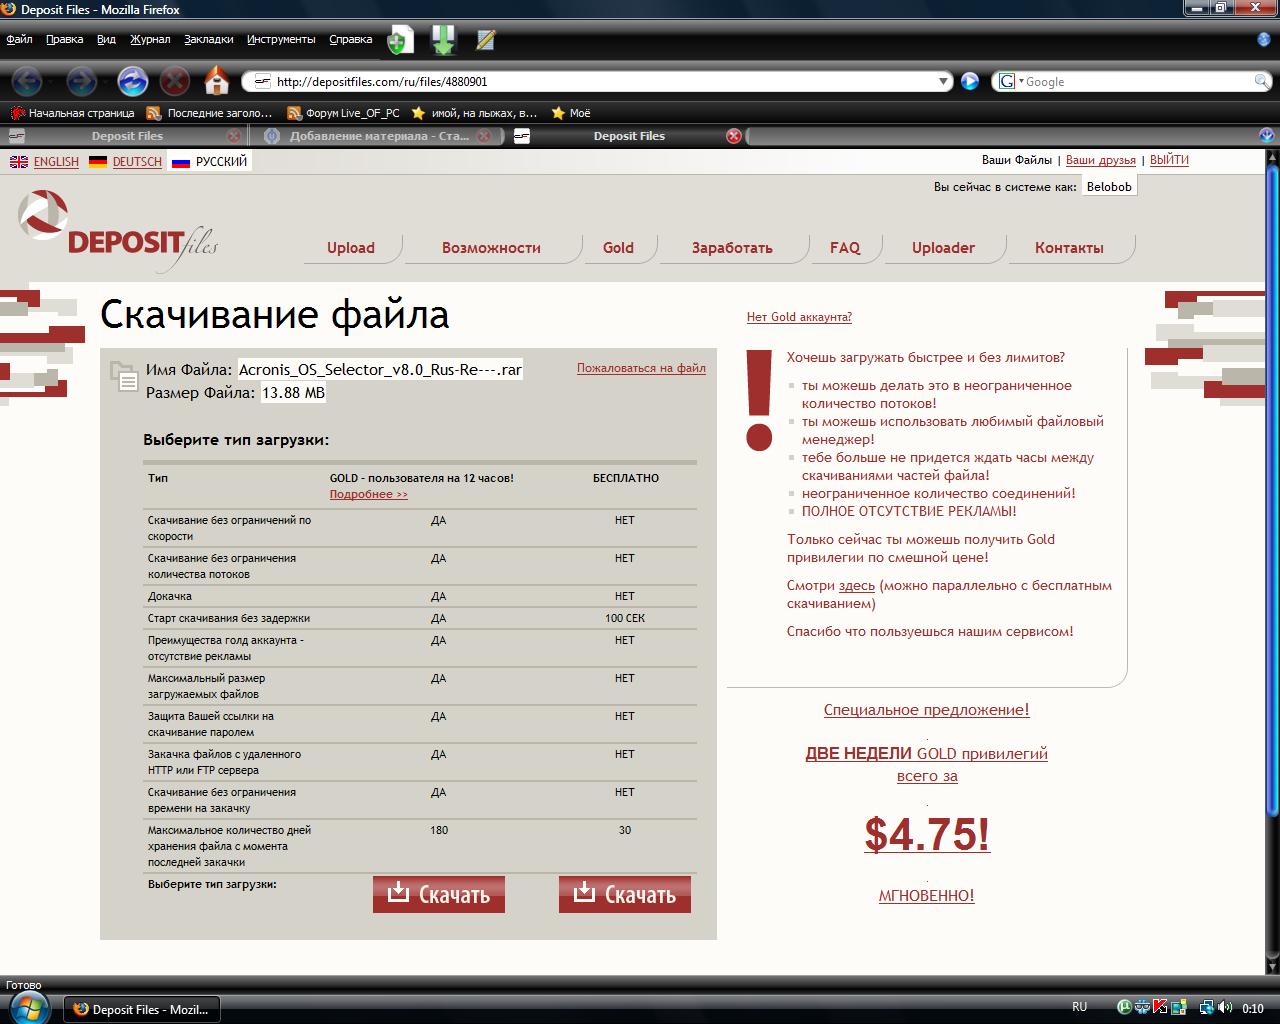Screen dimensions: 1280x1024
Task: Open the Заработать navigation tab
Action: pos(732,248)
